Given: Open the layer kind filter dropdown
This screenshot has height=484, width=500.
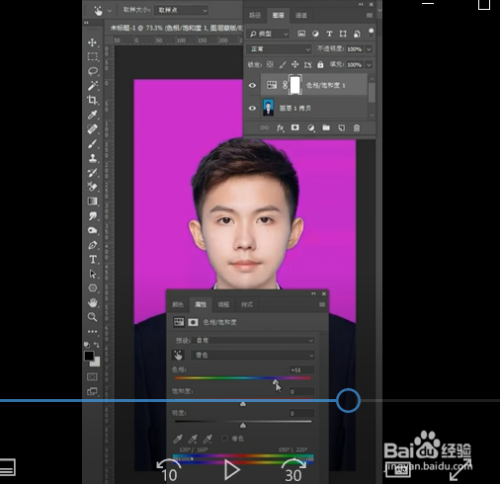Looking at the screenshot, I should (x=268, y=34).
